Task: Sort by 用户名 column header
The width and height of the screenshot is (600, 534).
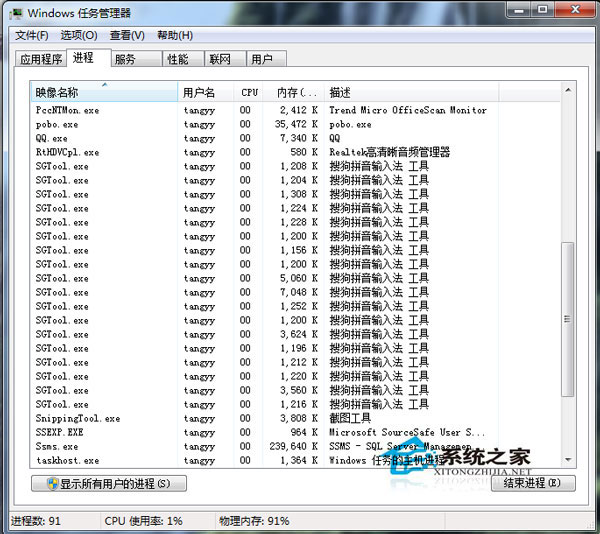Action: [206, 92]
